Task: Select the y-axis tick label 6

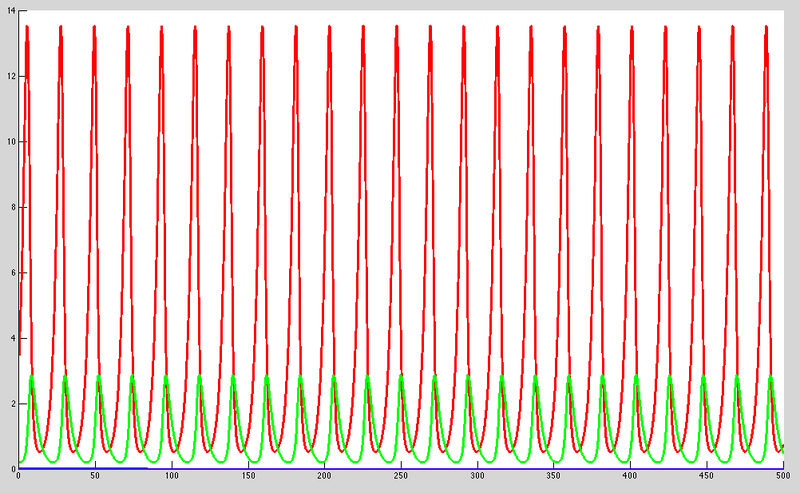Action: tap(11, 272)
